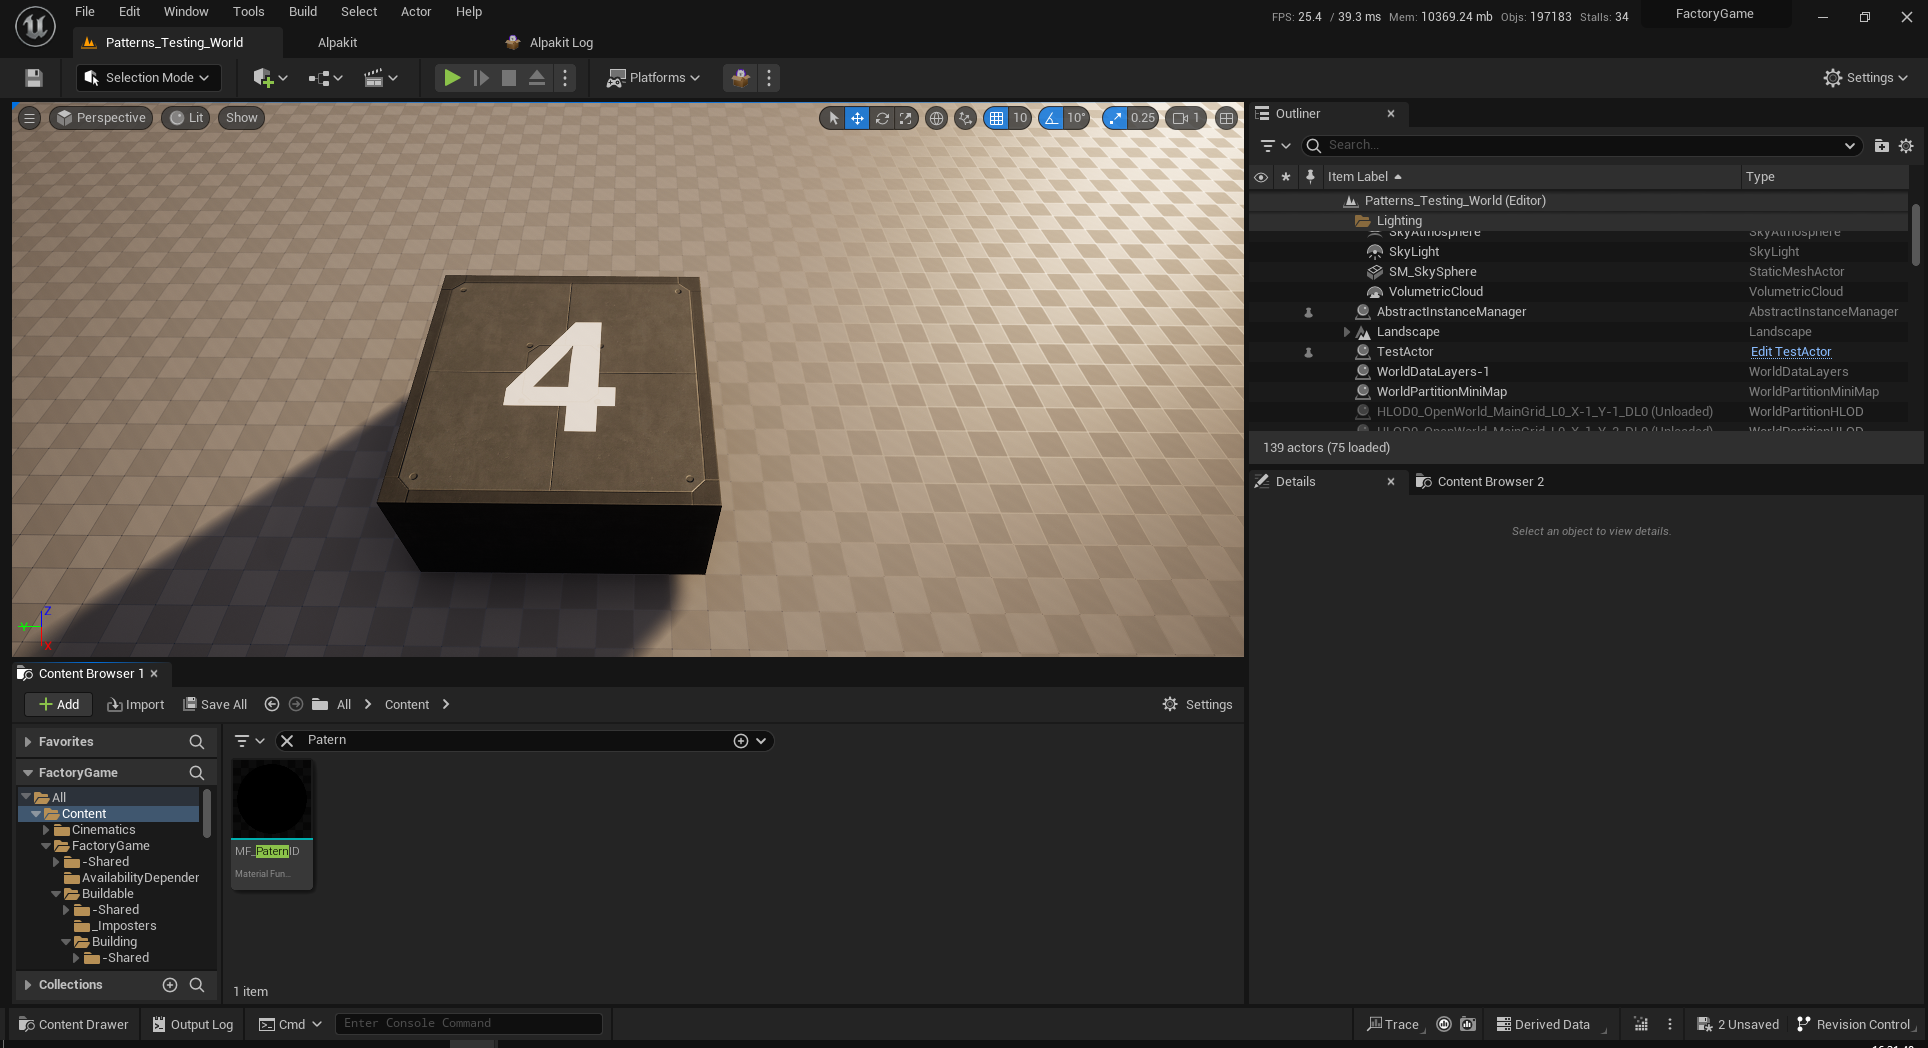
Task: Click the Stop simulation button
Action: click(509, 78)
